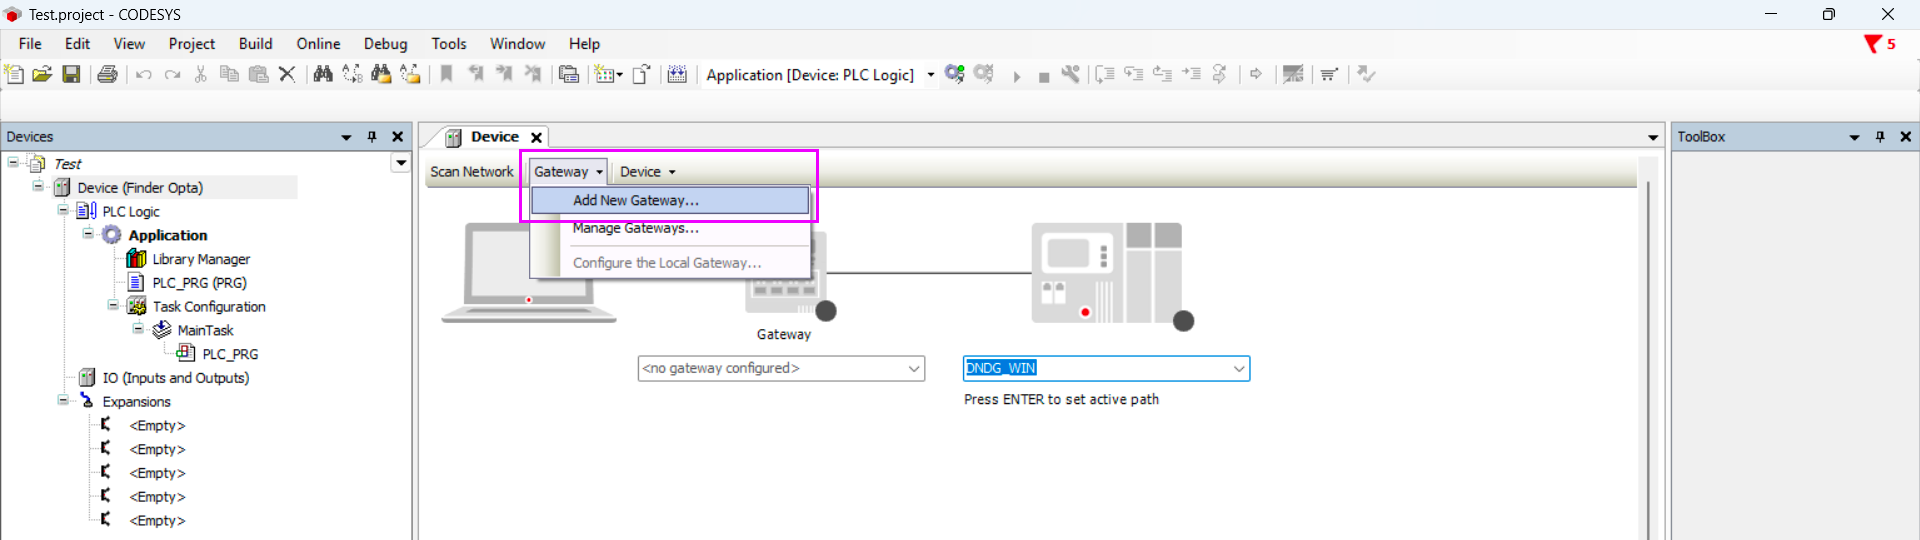Collapse the Test project root node
1920x540 pixels.
coord(13,162)
